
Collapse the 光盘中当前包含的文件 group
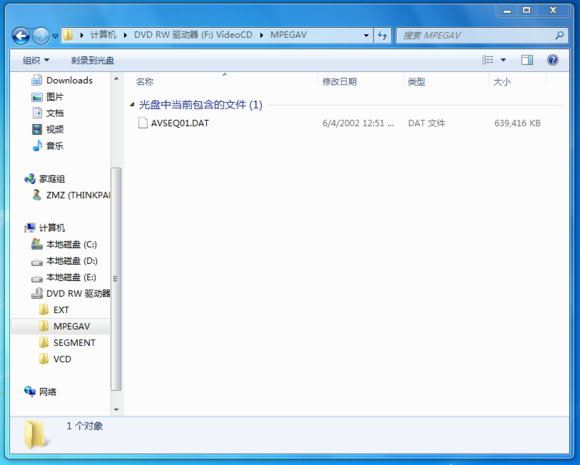pyautogui.click(x=132, y=105)
